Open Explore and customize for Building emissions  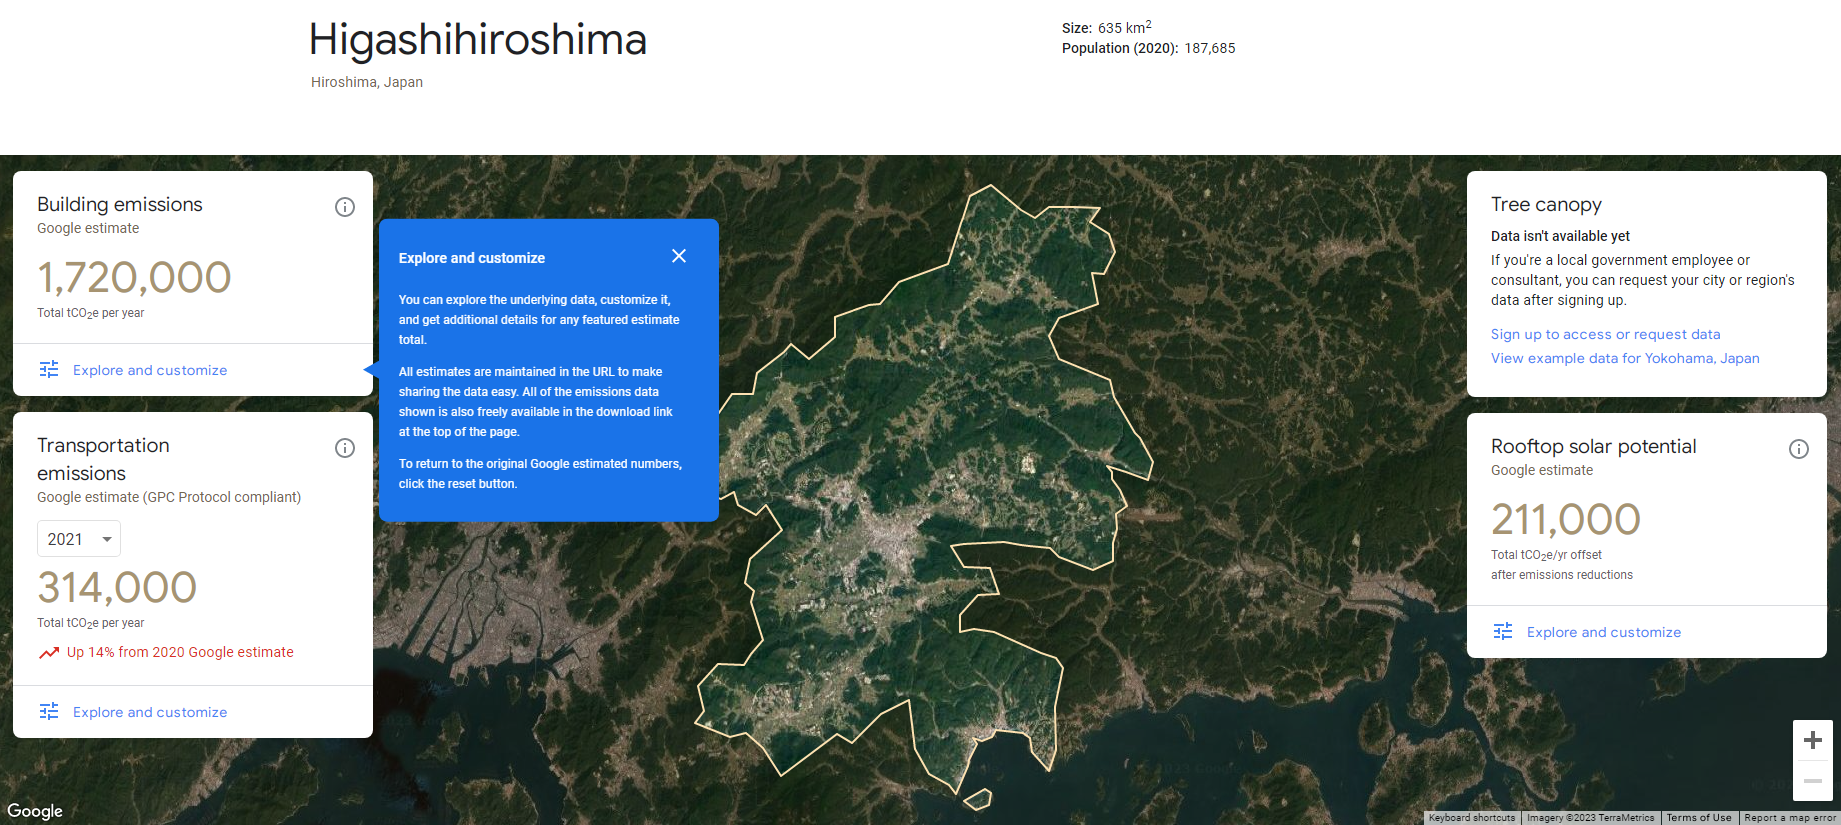(x=150, y=370)
